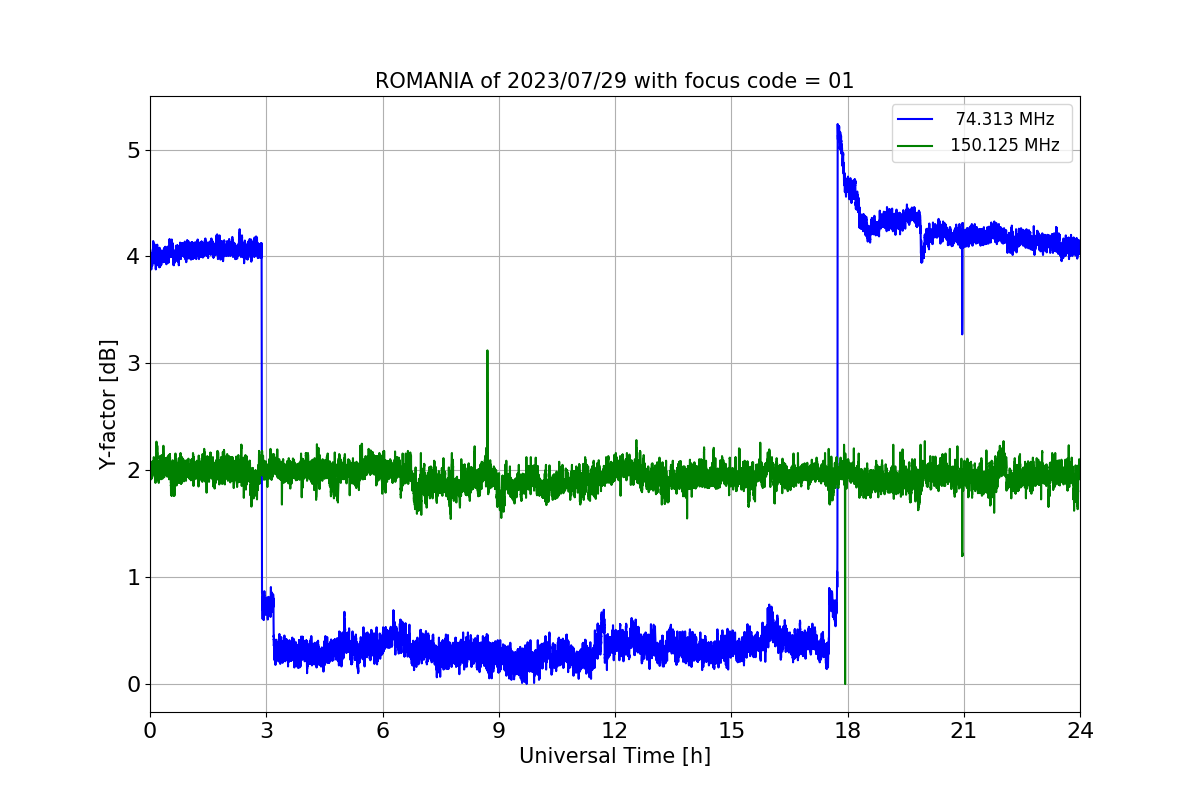Click the blue peak above 5 dB
This screenshot has width=1200, height=800.
pyautogui.click(x=838, y=127)
